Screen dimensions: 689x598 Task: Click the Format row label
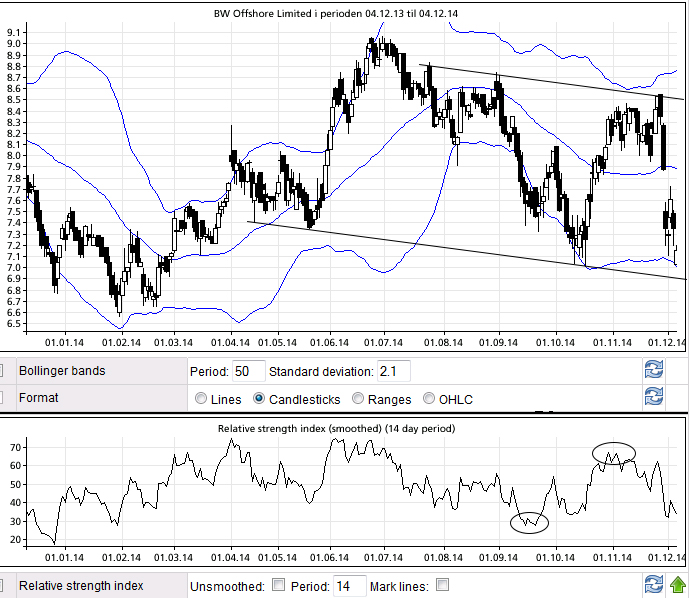click(x=41, y=398)
